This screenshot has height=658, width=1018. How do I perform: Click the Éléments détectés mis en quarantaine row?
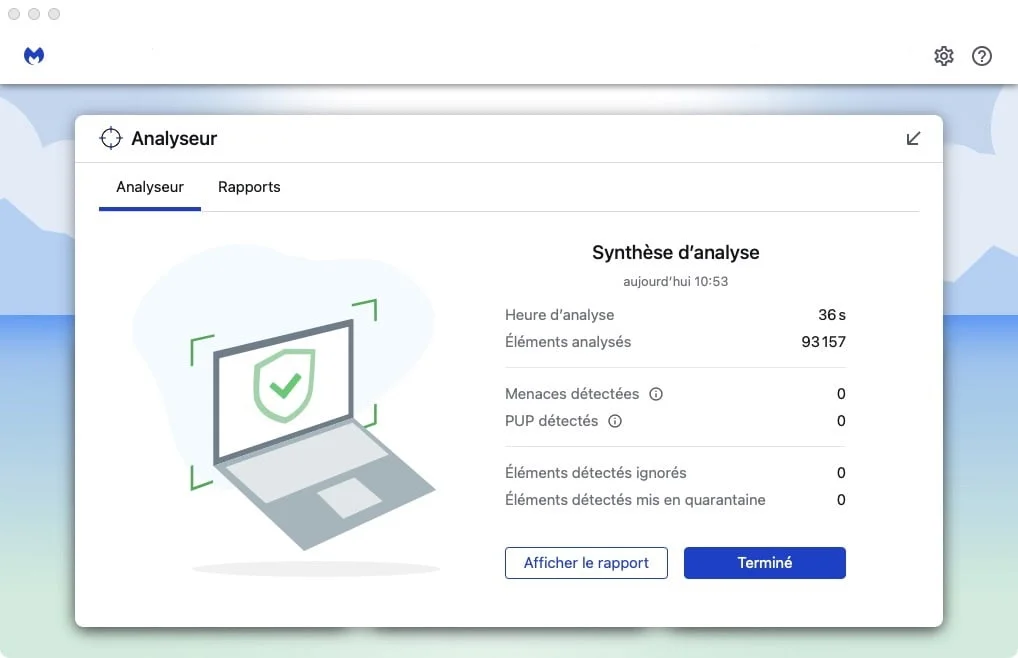pos(634,500)
